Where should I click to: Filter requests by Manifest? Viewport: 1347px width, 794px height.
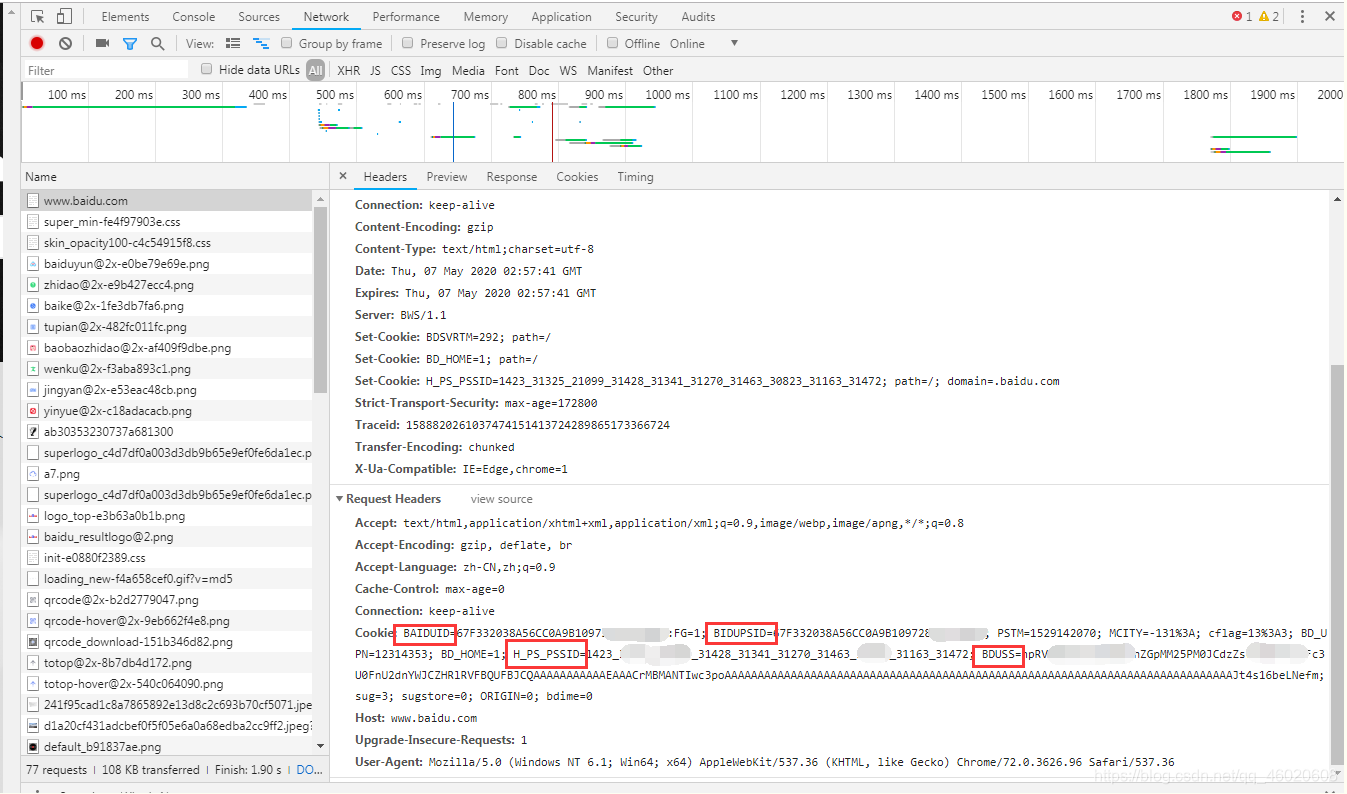point(610,70)
